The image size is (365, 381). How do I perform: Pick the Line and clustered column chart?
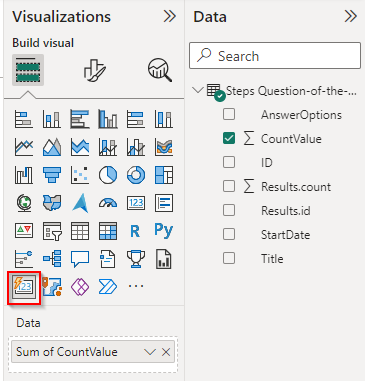tap(136, 147)
